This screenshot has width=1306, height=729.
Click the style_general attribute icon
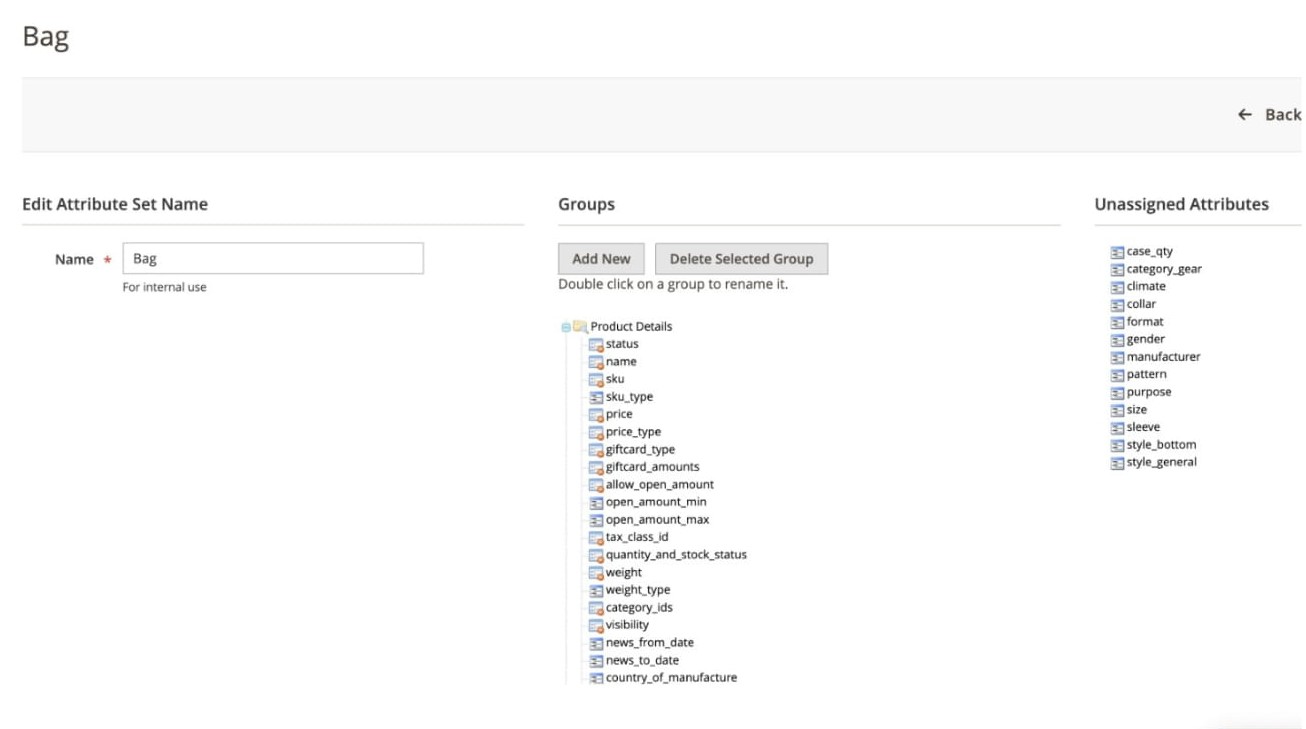tap(1118, 463)
